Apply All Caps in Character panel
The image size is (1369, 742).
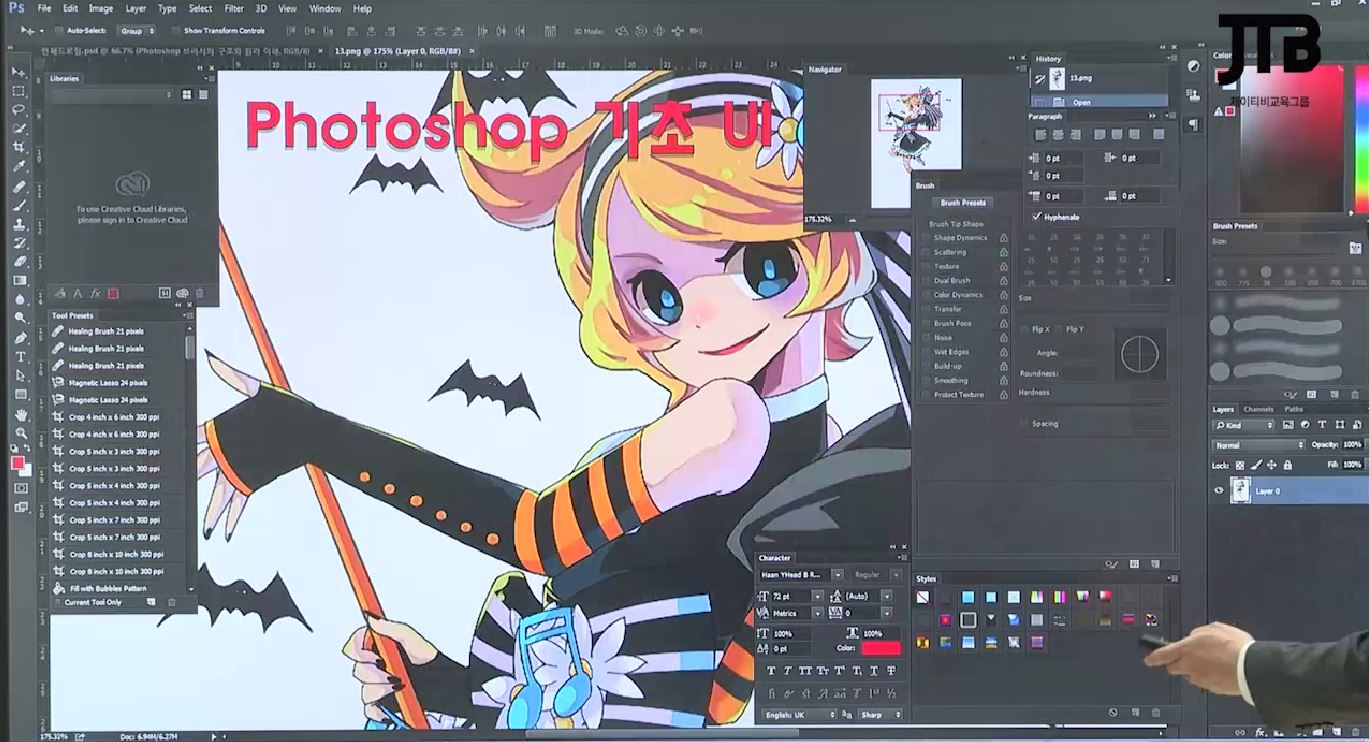(807, 670)
